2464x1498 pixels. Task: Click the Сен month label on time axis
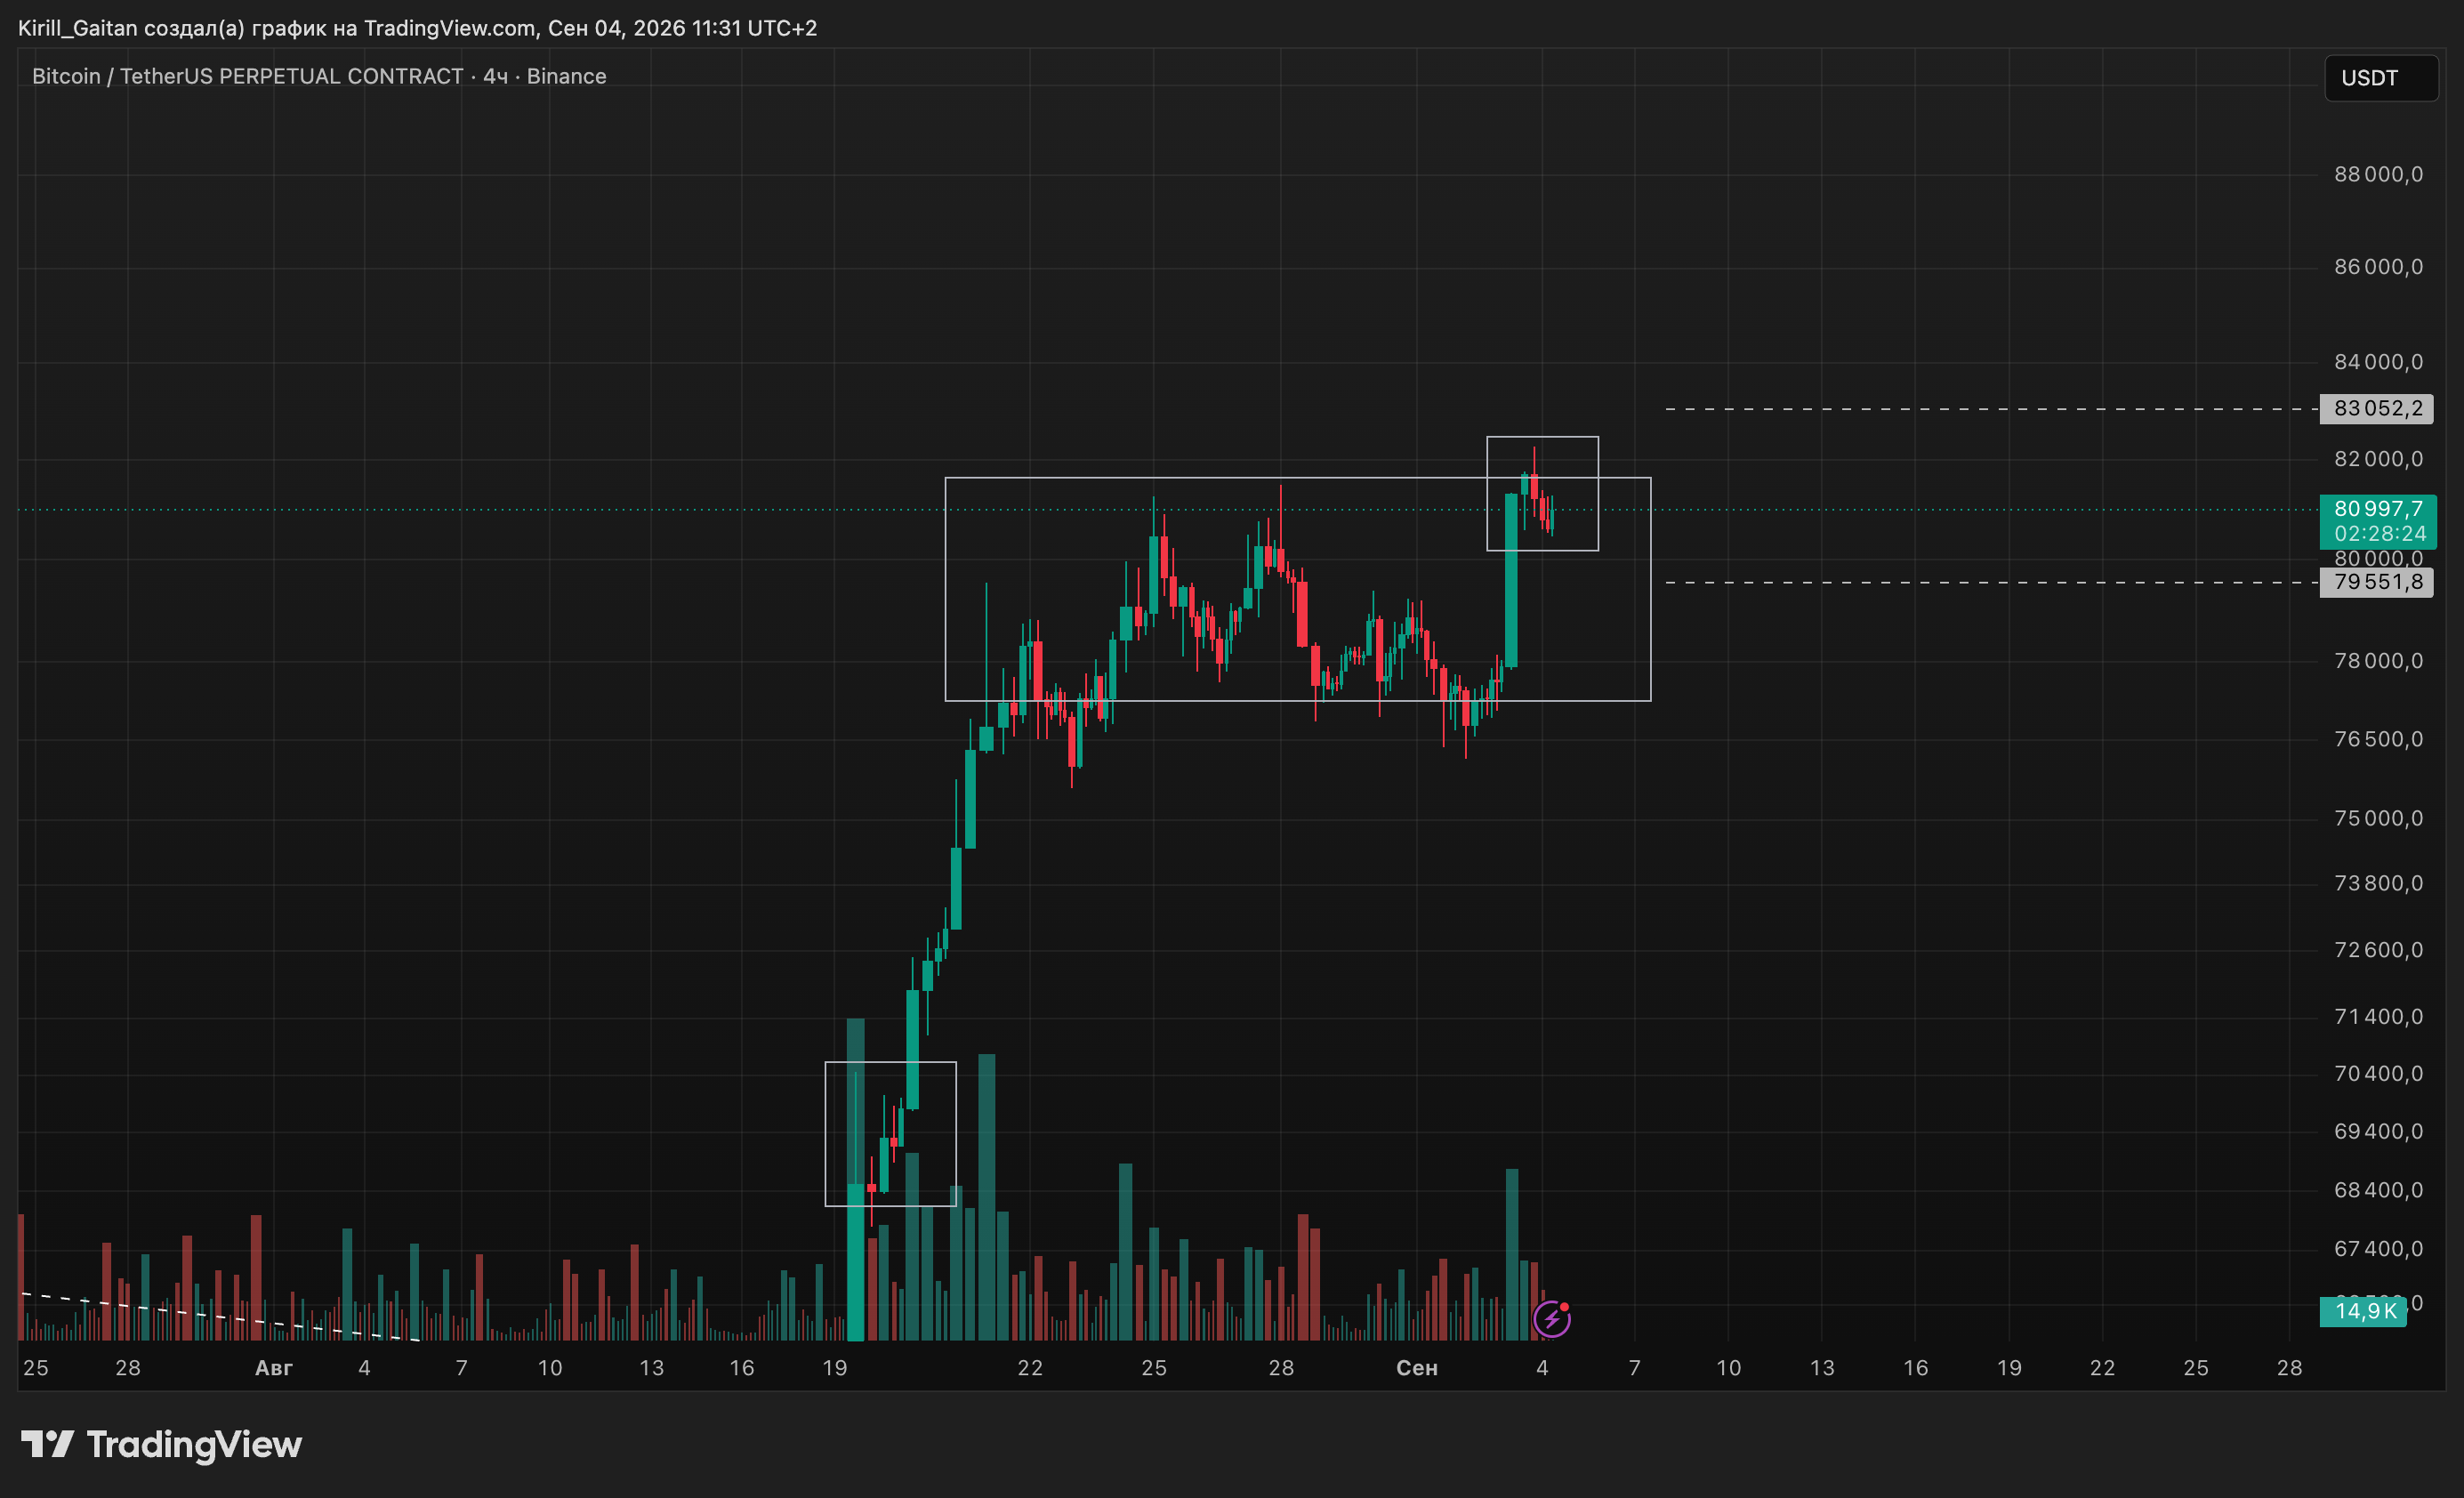pyautogui.click(x=1416, y=1368)
